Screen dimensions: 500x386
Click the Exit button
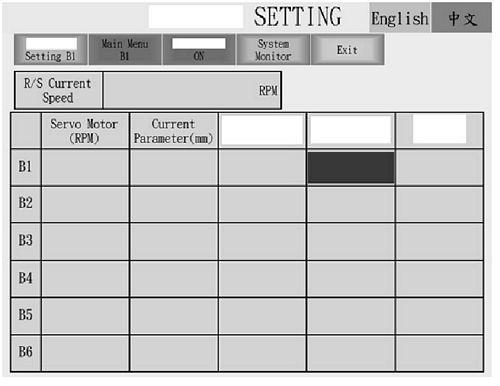click(x=347, y=50)
